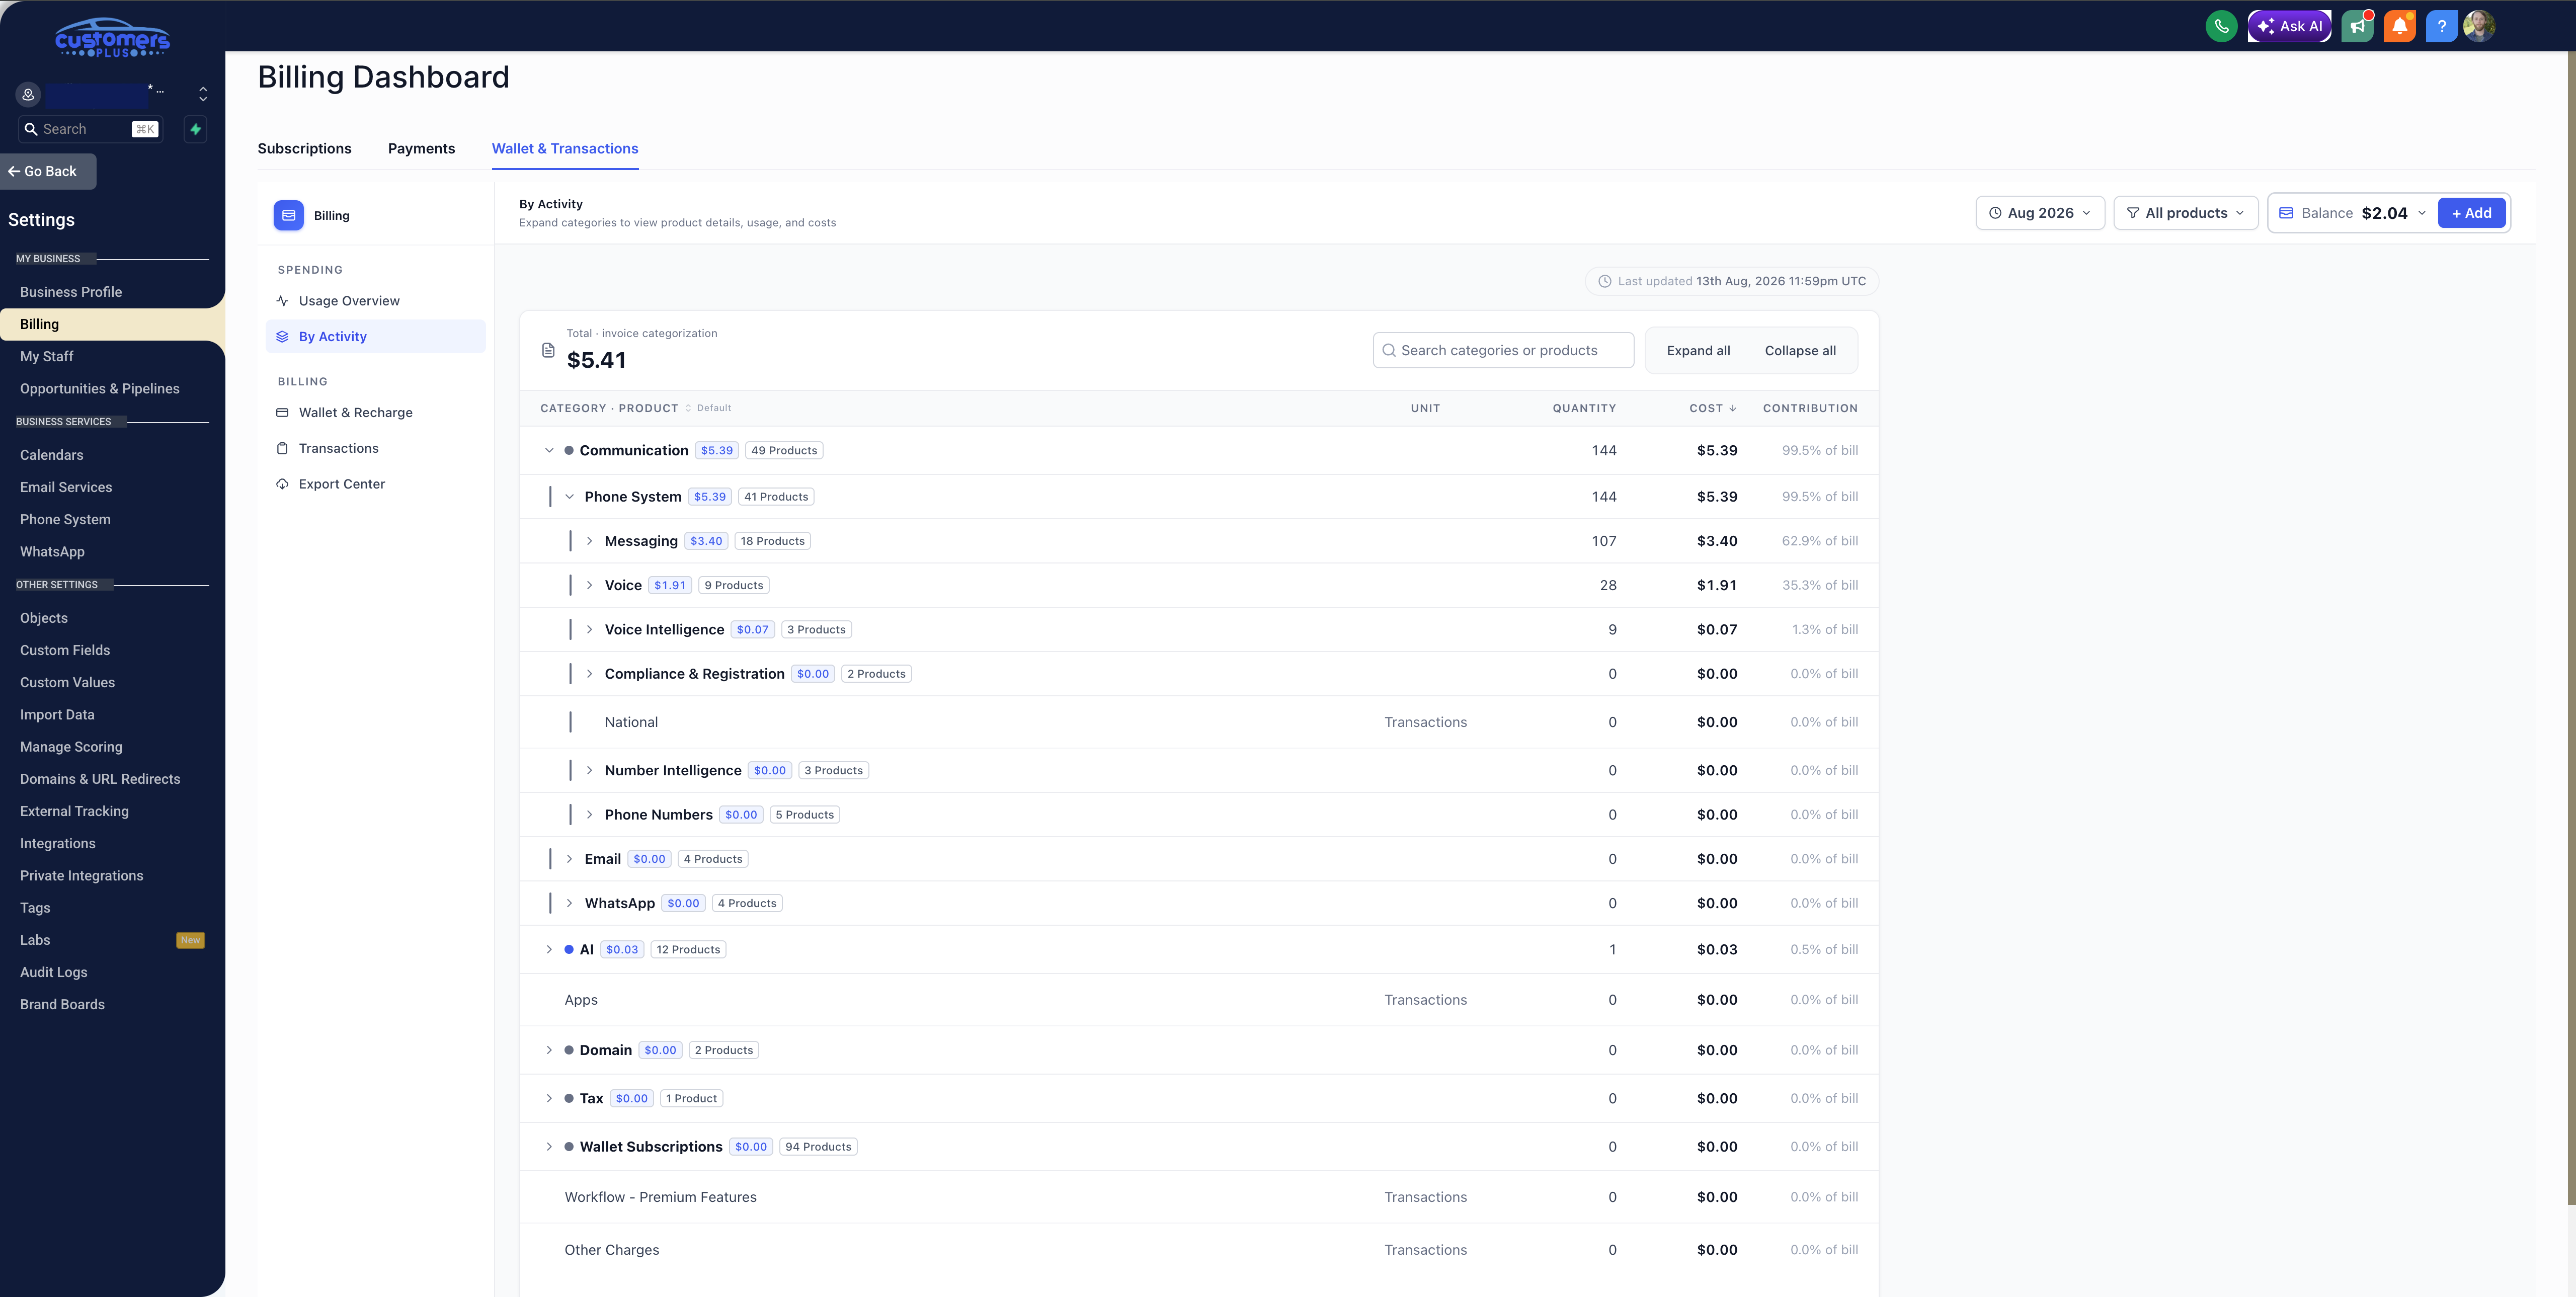Open the user avatar profile menu
2576x1297 pixels.
2479,26
